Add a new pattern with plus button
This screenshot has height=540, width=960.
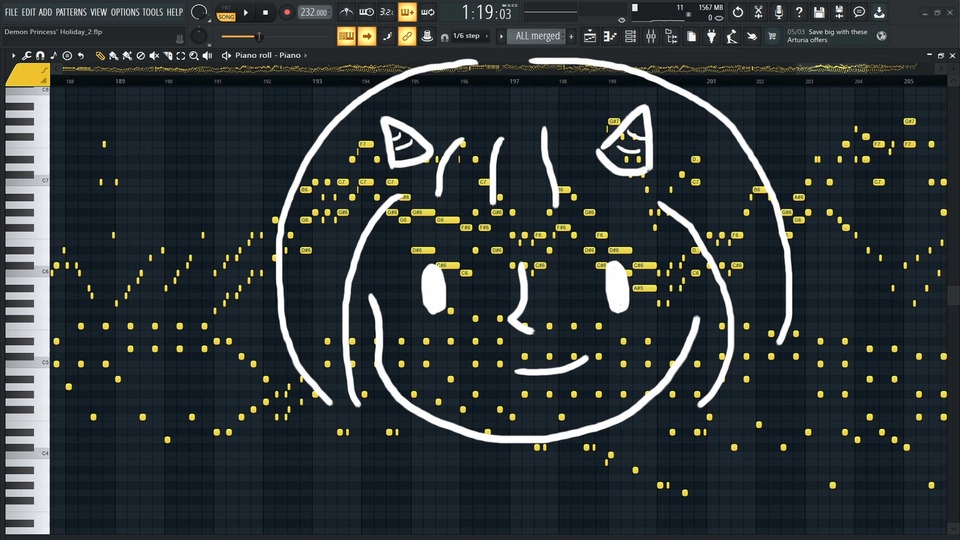click(571, 37)
